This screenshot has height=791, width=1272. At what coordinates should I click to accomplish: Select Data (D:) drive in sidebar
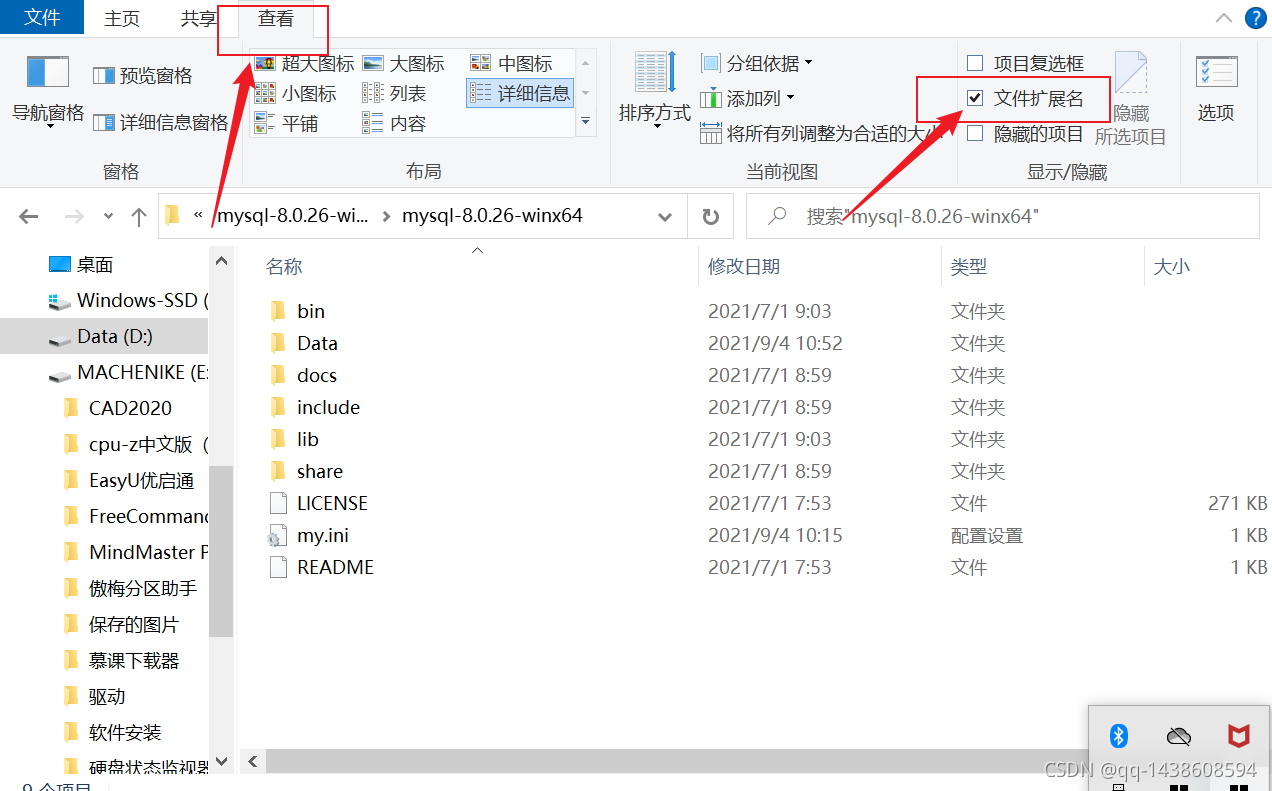click(x=104, y=336)
